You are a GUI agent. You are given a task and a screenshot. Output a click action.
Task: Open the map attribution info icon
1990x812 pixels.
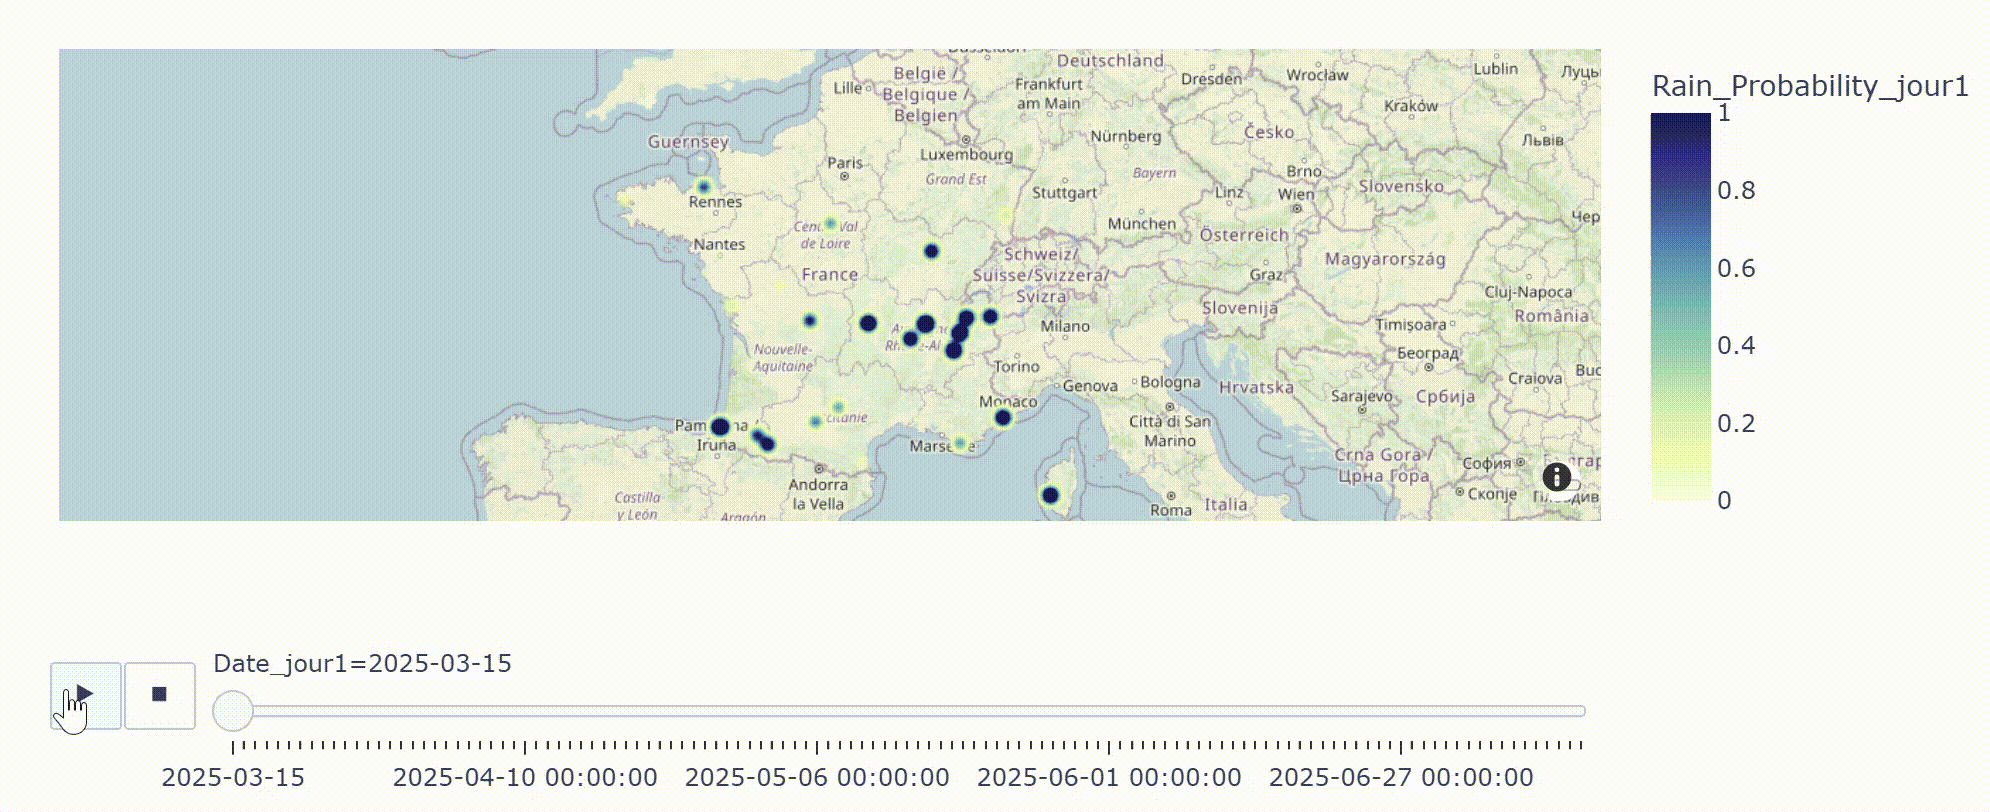[1556, 477]
